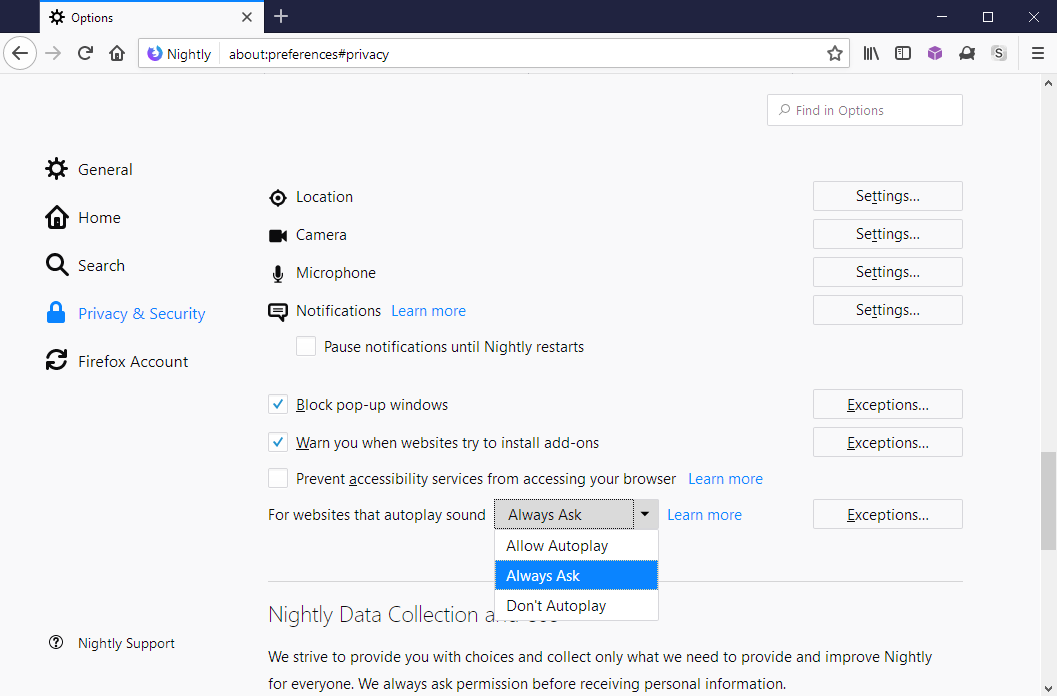Go back with the back arrow
This screenshot has height=696, width=1057.
click(x=20, y=53)
